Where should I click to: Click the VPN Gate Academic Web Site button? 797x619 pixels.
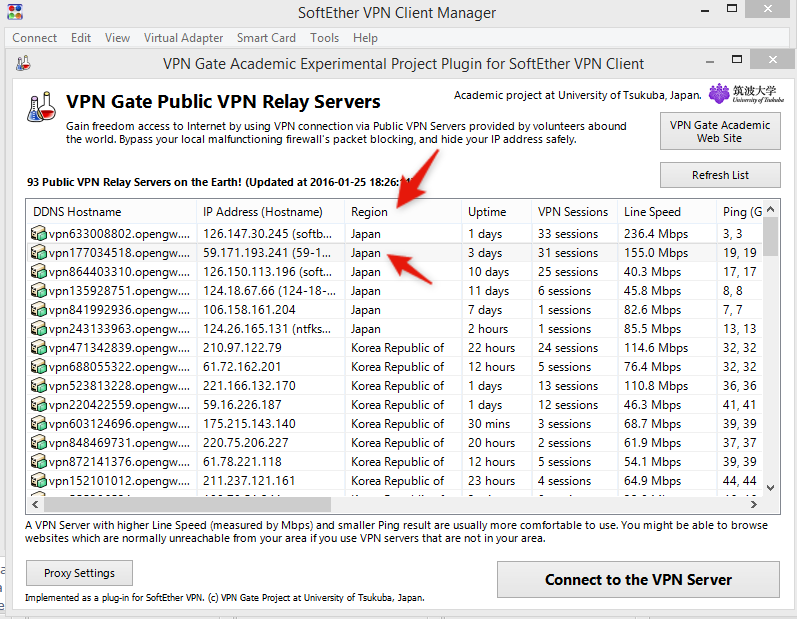pos(720,132)
